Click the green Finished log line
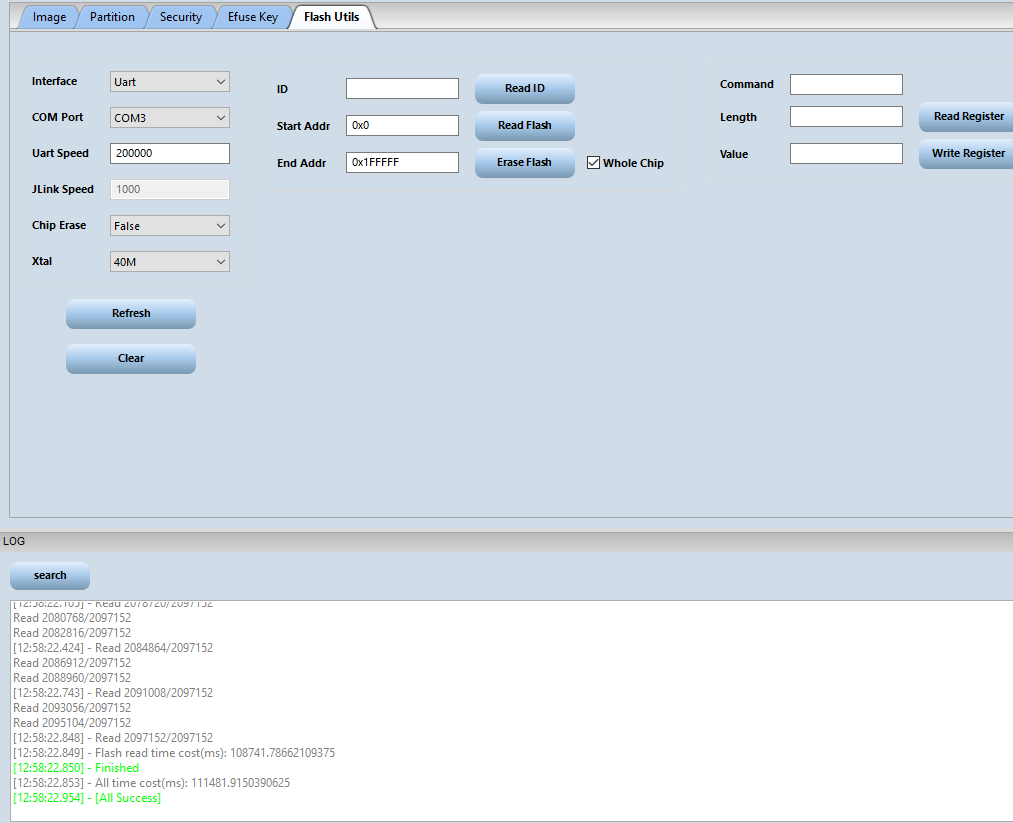 pyautogui.click(x=76, y=768)
